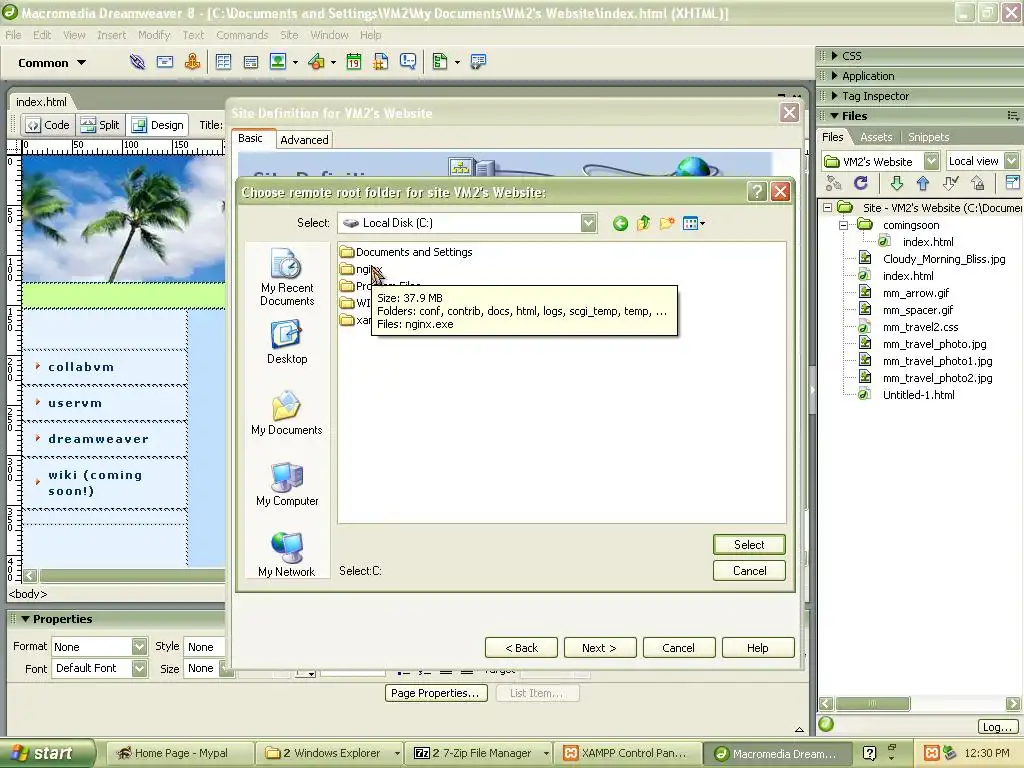Expand the CSS panel group
This screenshot has width=1024, height=768.
[835, 56]
